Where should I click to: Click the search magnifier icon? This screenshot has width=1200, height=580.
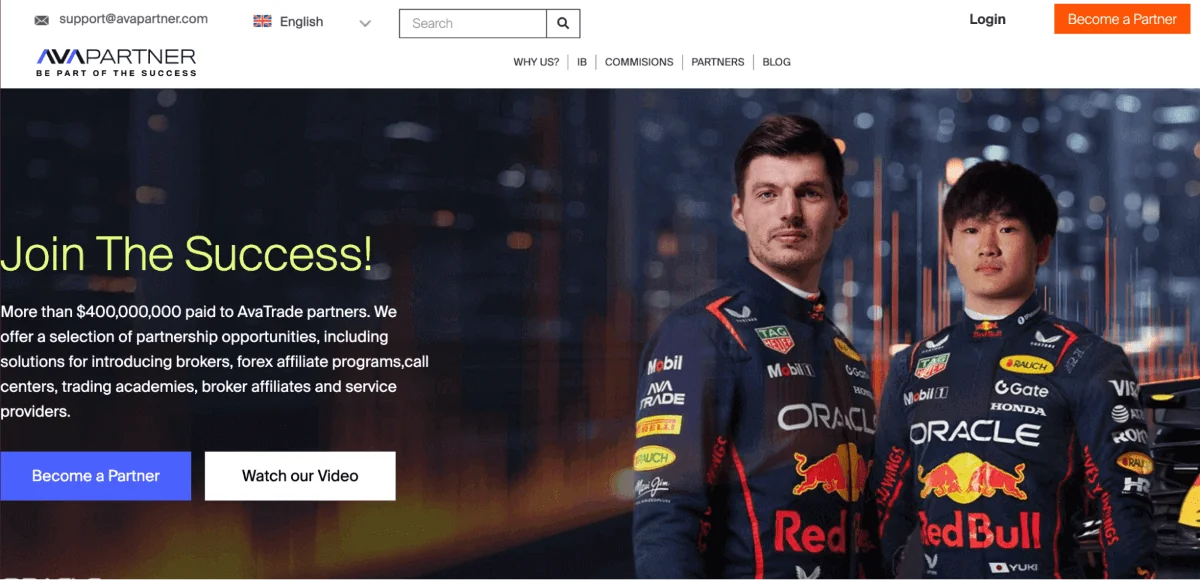(x=563, y=23)
